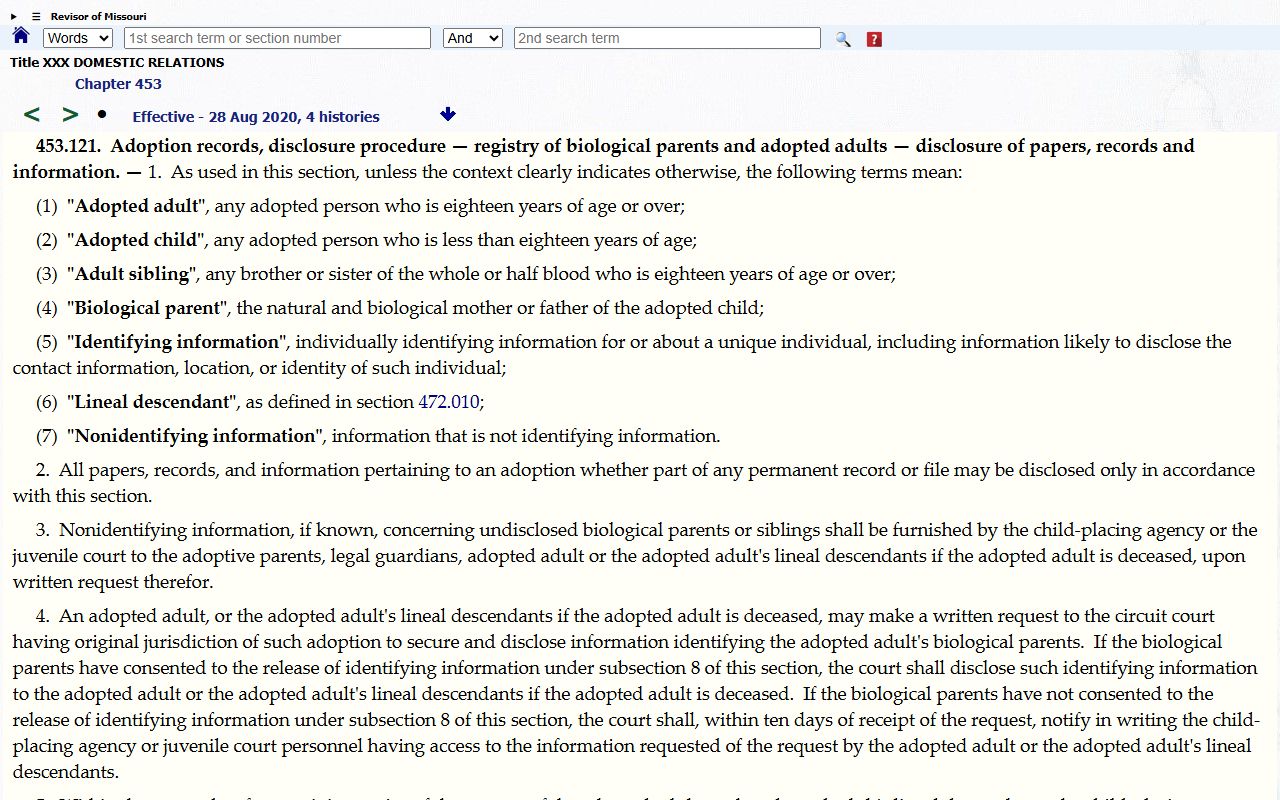This screenshot has height=800, width=1280.
Task: Click the home icon
Action: tap(21, 37)
